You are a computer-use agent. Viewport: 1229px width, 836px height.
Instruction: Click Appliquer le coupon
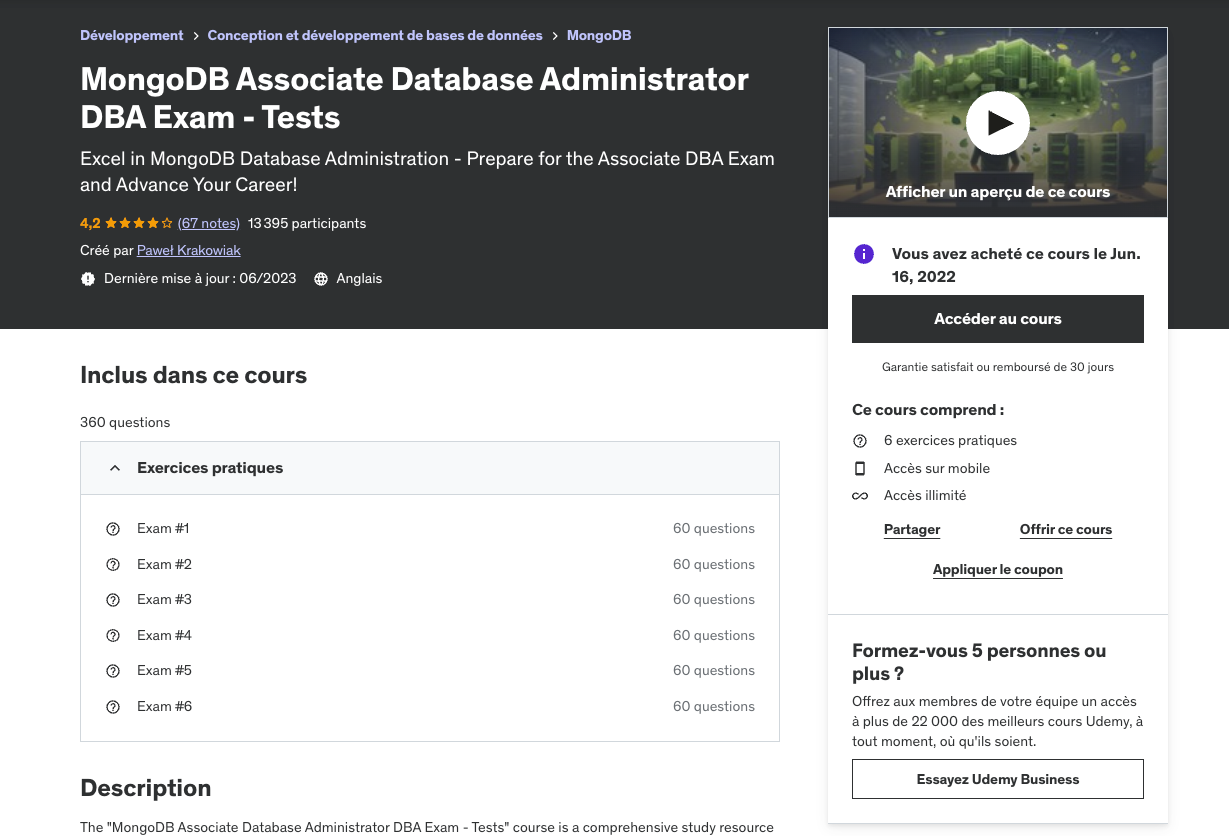click(x=998, y=570)
